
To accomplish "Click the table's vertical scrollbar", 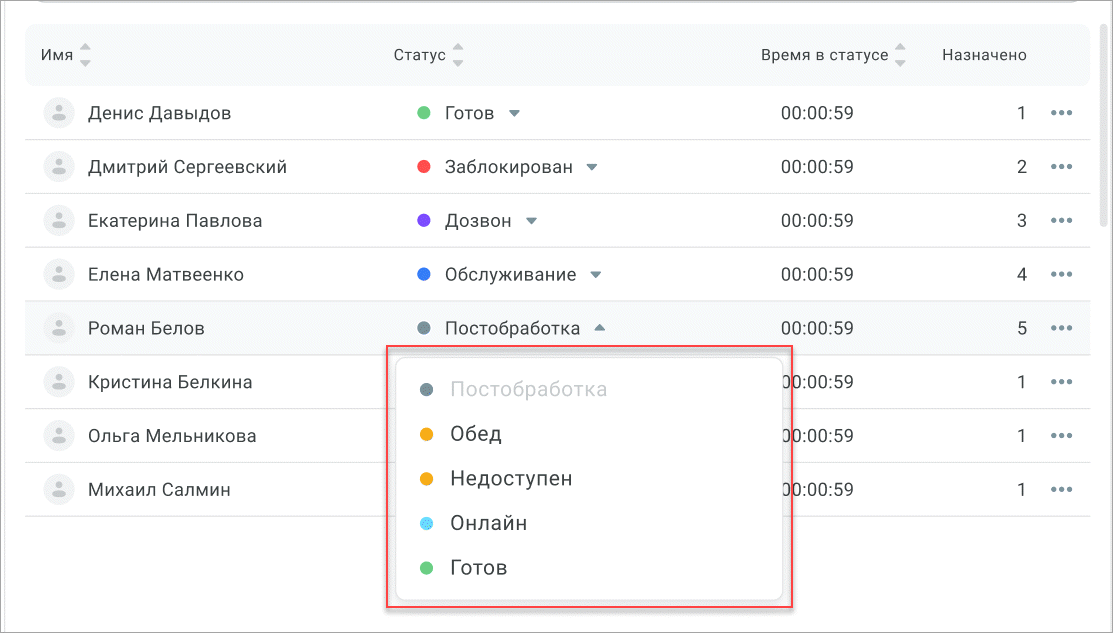I will [x=1104, y=124].
